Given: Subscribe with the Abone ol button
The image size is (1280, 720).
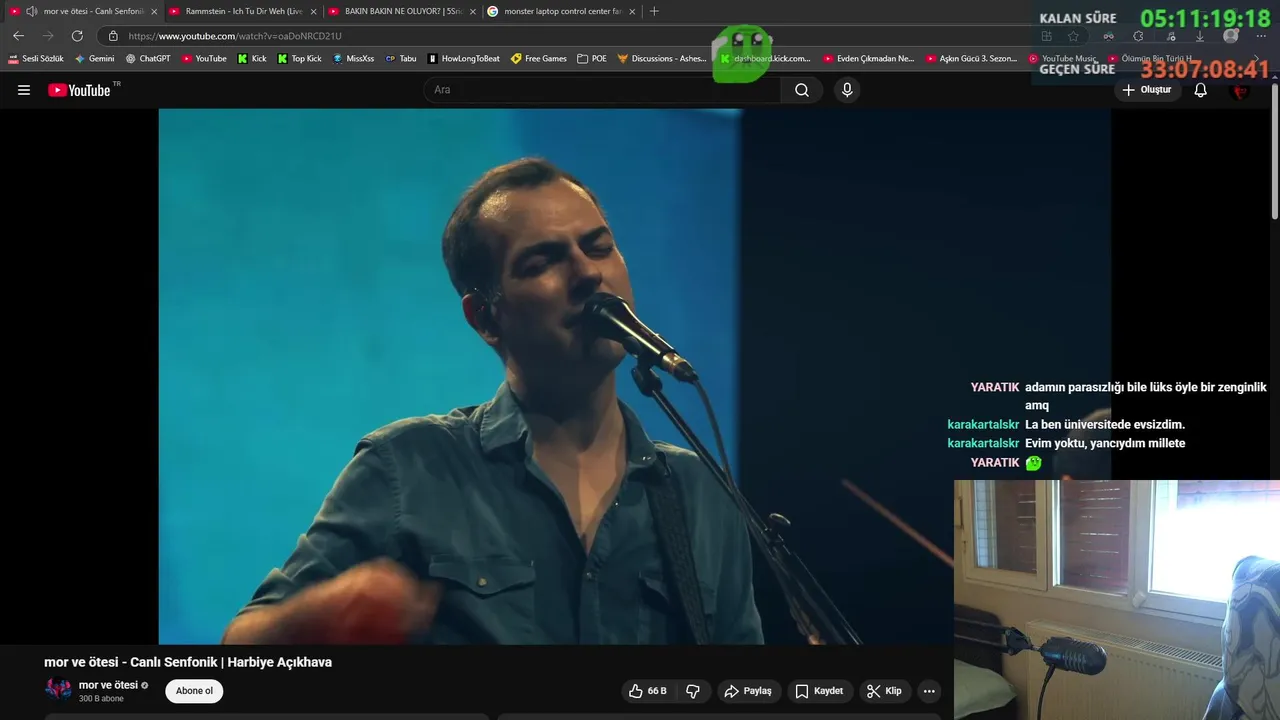Looking at the screenshot, I should click(x=194, y=691).
